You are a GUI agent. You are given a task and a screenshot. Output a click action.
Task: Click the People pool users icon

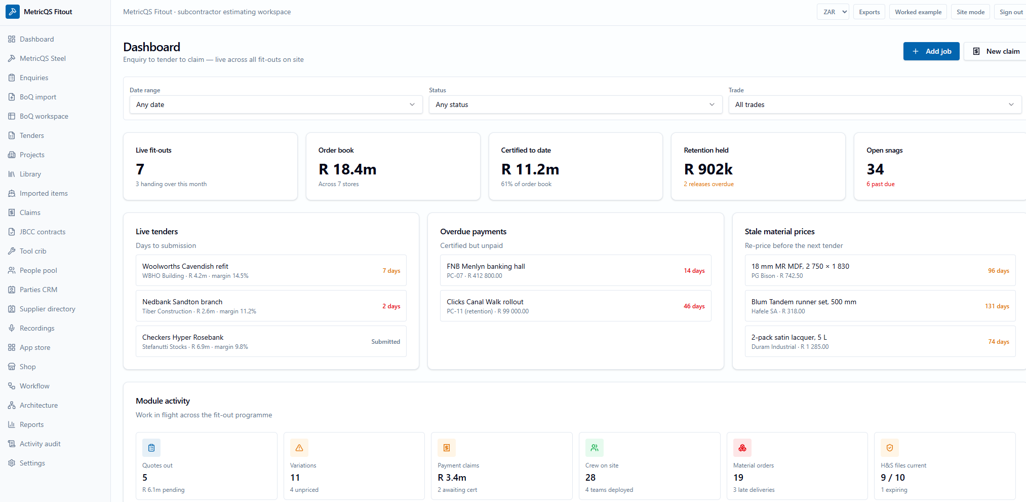(x=11, y=270)
